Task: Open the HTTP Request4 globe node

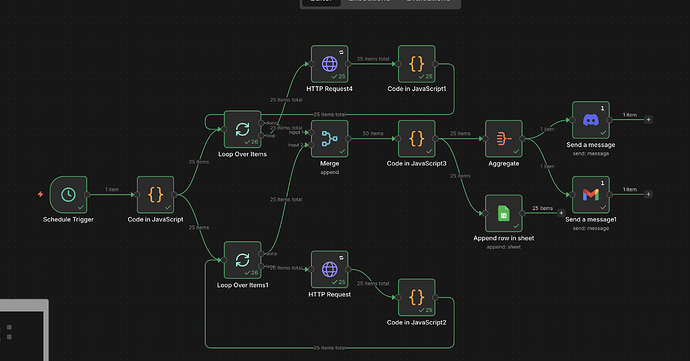Action: click(x=330, y=64)
